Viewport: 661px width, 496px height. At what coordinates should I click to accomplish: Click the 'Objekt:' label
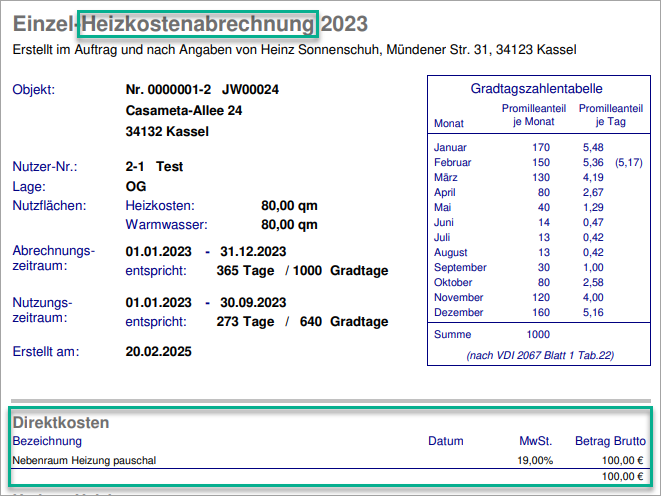click(34, 90)
